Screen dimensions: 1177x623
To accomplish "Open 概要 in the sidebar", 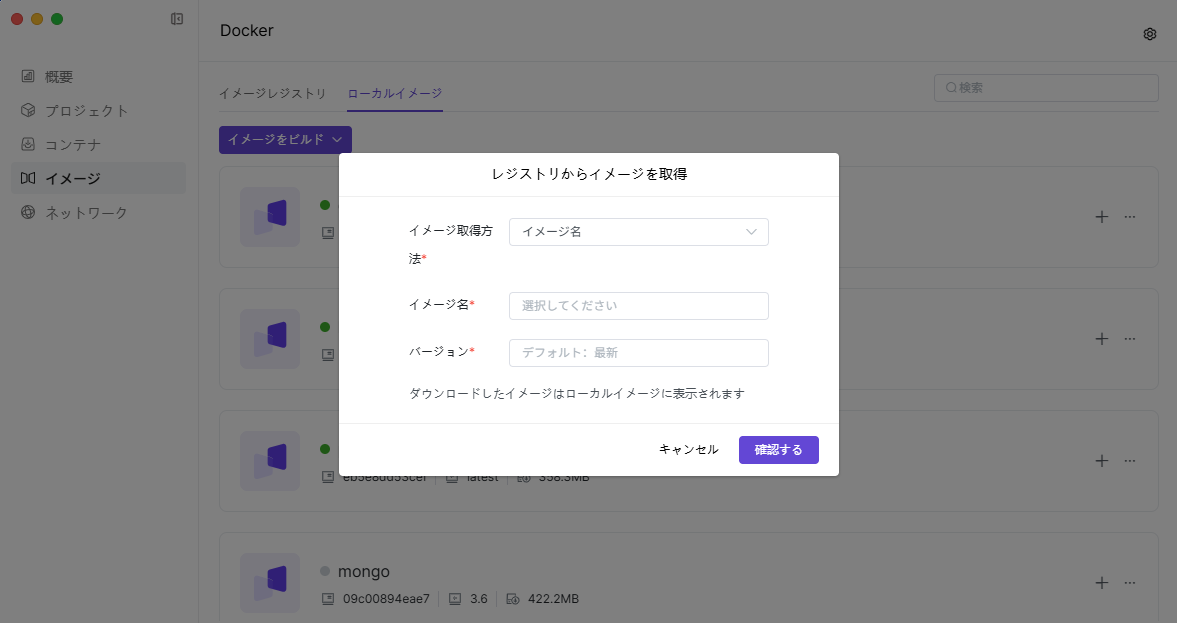I will pos(59,77).
